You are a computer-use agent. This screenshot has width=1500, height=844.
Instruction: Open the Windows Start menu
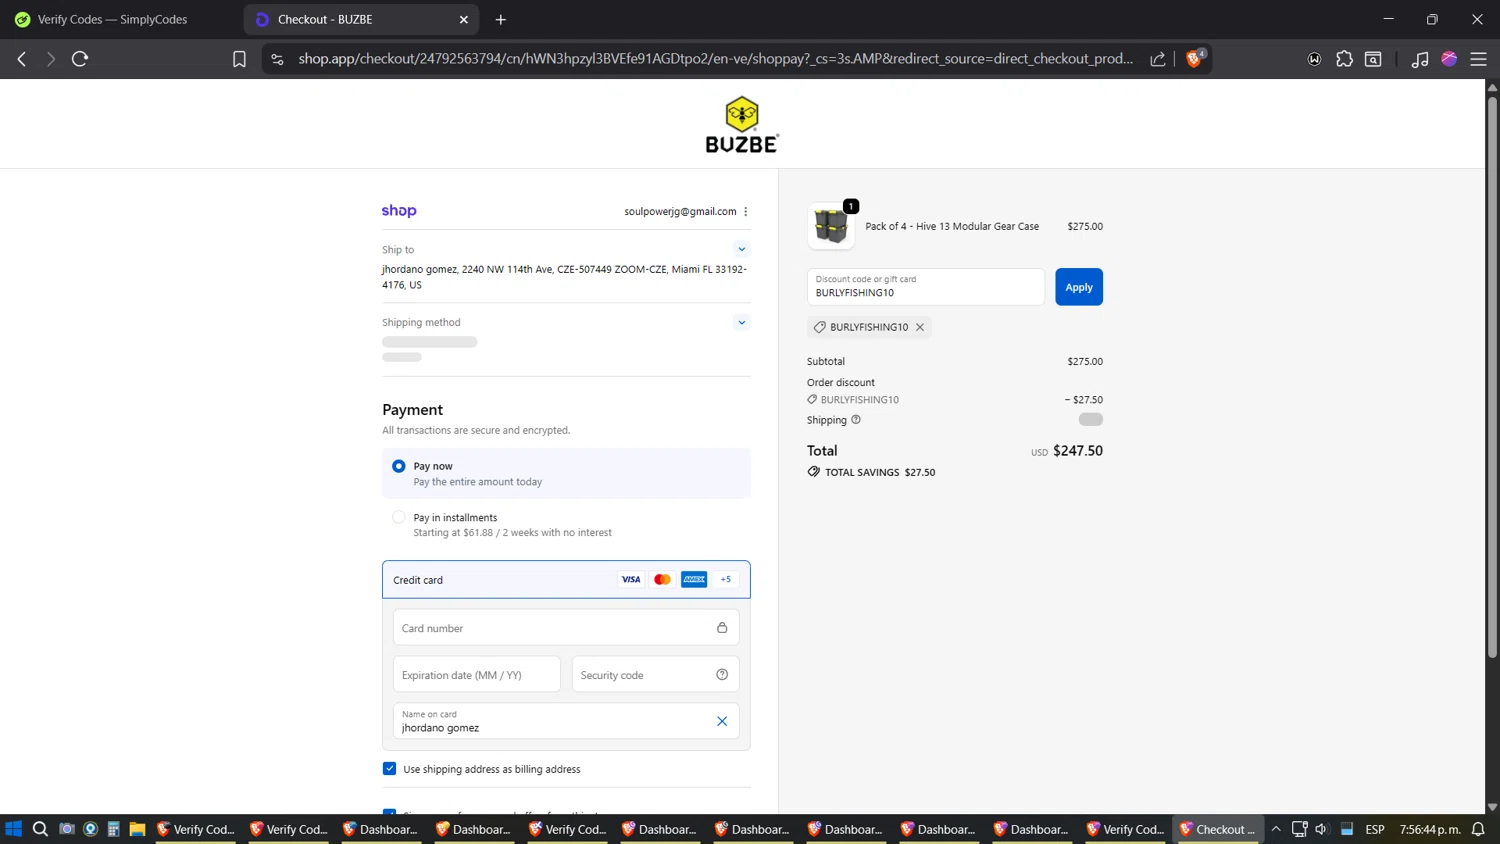point(14,829)
